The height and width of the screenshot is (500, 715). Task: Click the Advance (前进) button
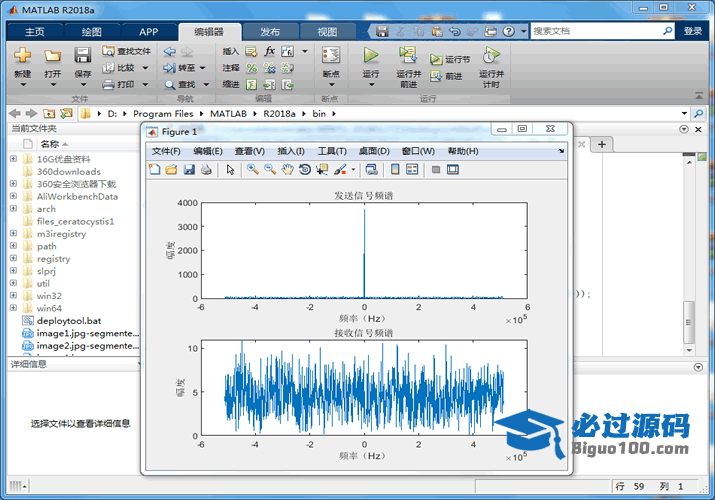(446, 76)
